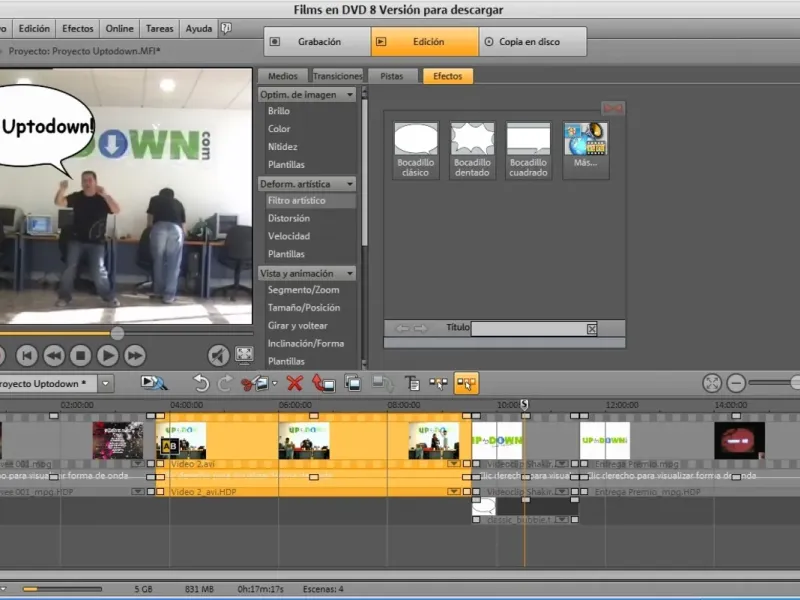Click the undo arrow in the timeline toolbar
Screen dimensions: 800x600
tap(201, 383)
